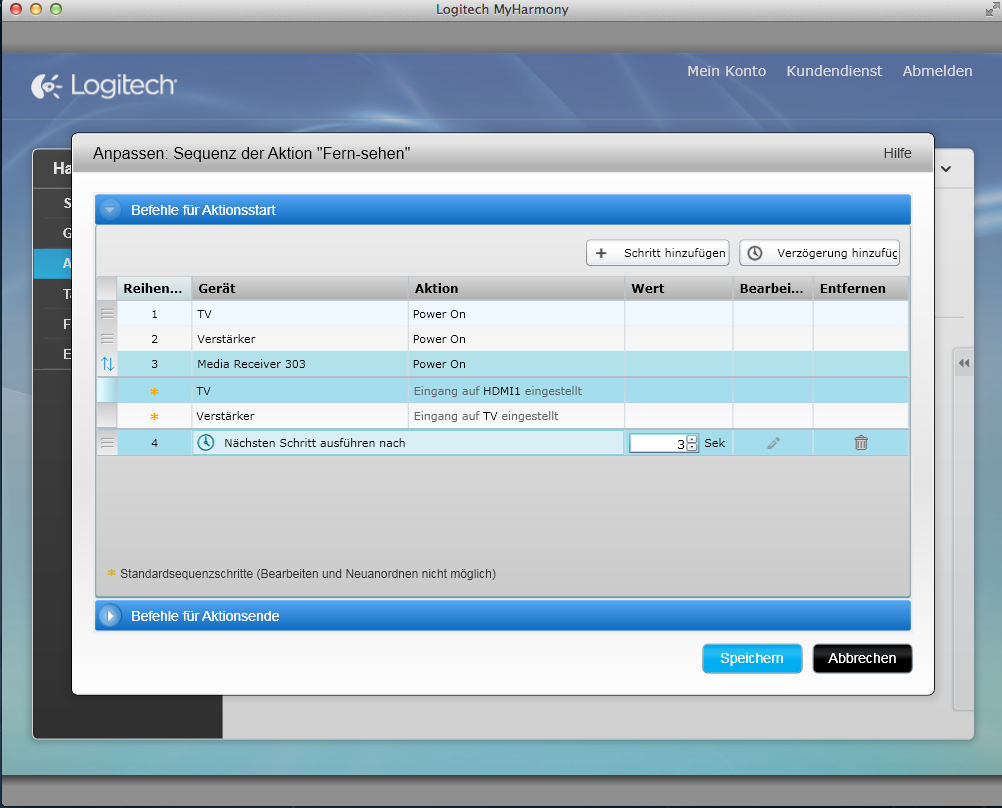Click the drag handle of delay row 4

point(107,442)
